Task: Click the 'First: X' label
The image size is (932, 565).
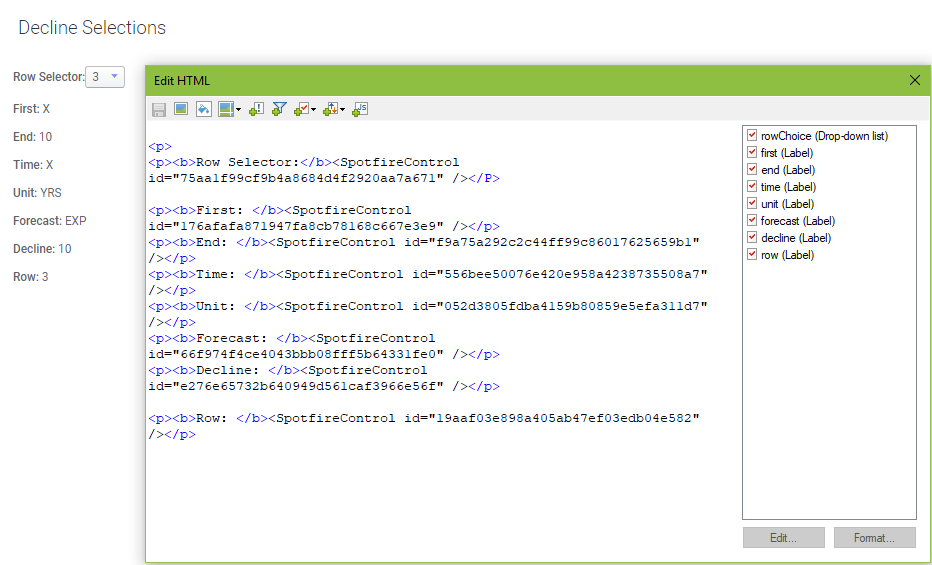Action: tap(32, 109)
